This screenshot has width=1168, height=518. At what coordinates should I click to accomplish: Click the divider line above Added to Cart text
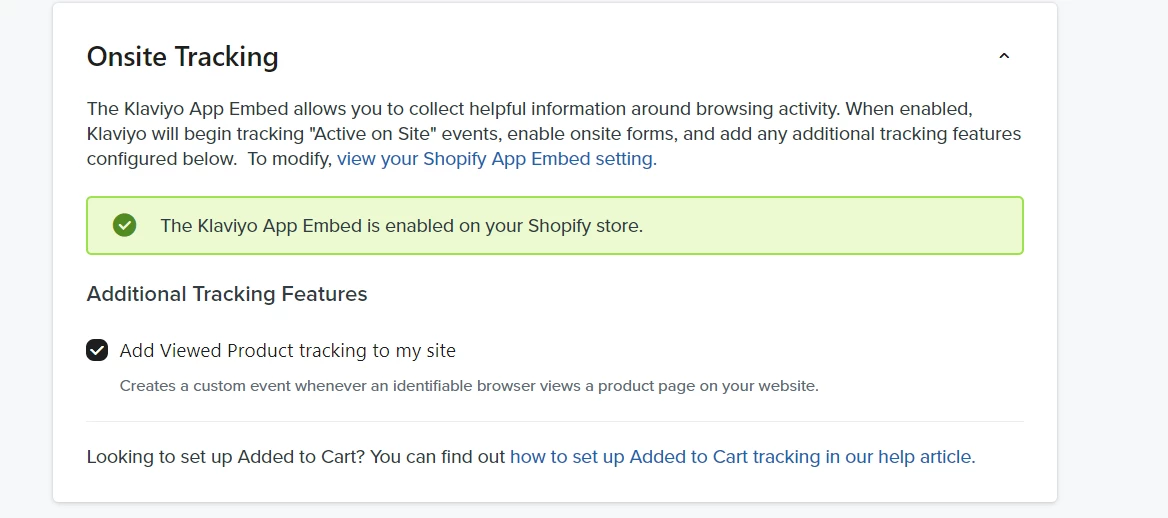[x=555, y=422]
